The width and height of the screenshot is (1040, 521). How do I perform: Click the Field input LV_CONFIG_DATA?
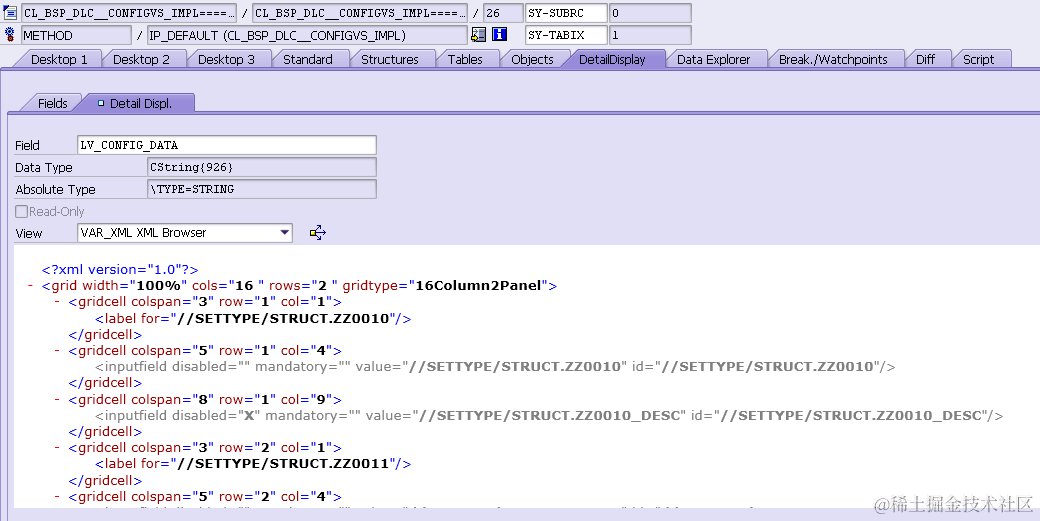[x=227, y=145]
